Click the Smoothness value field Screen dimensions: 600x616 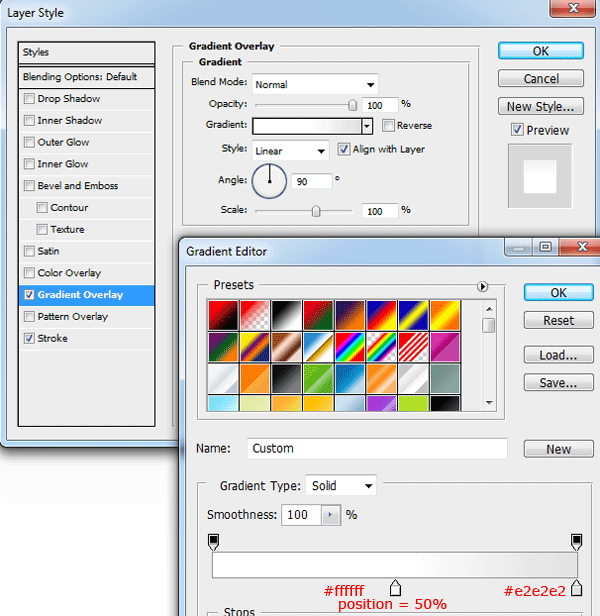coord(302,515)
